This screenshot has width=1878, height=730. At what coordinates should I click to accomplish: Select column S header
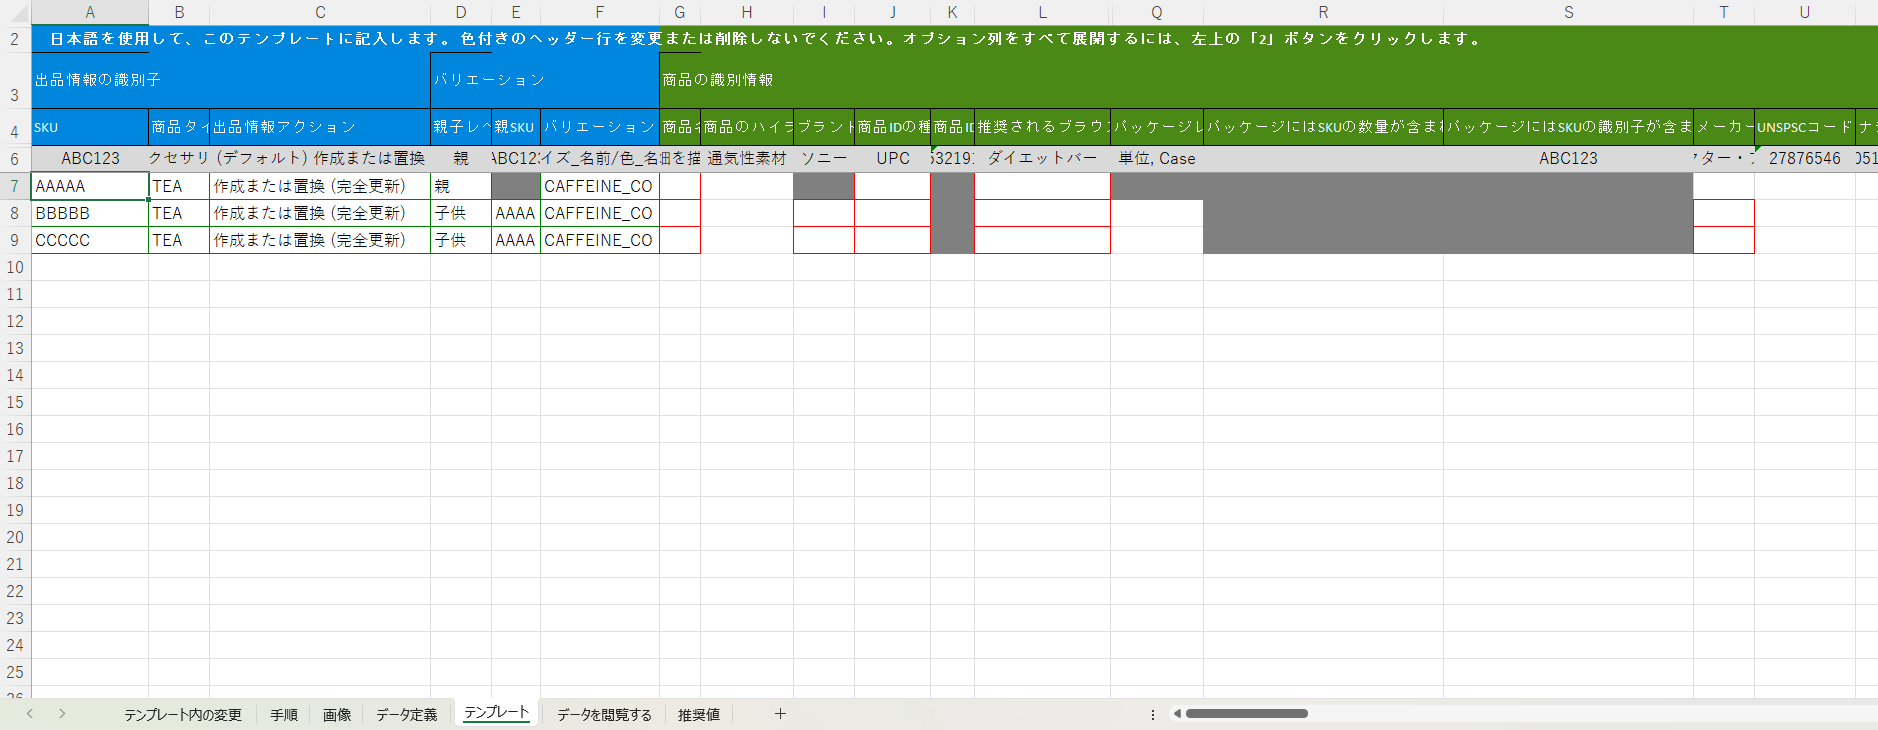[x=1568, y=12]
